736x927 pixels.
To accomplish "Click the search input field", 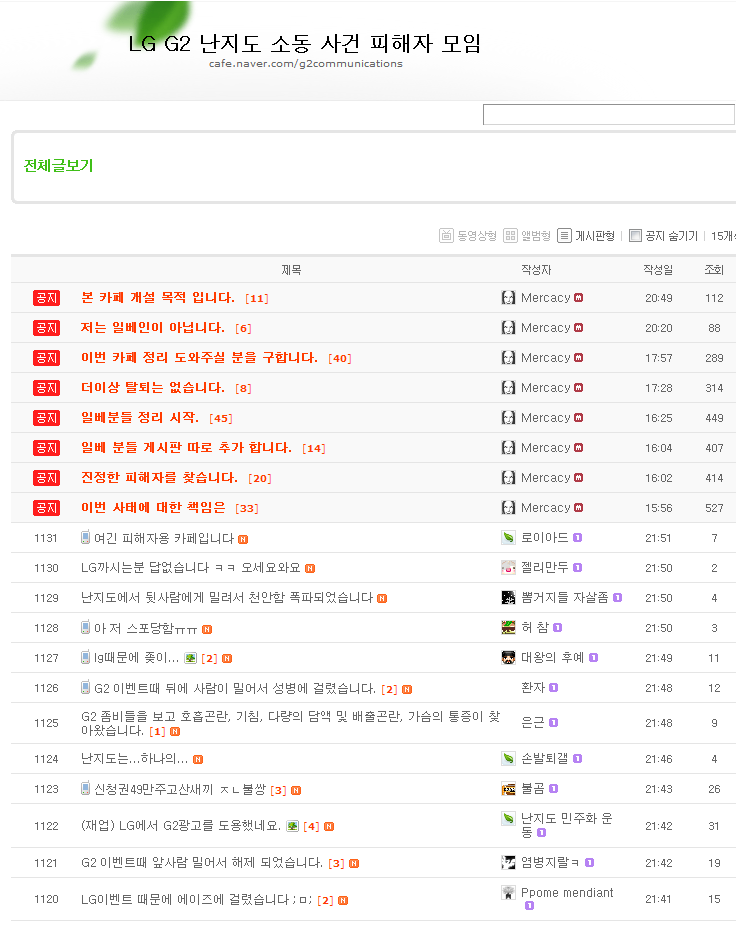I will coord(609,115).
